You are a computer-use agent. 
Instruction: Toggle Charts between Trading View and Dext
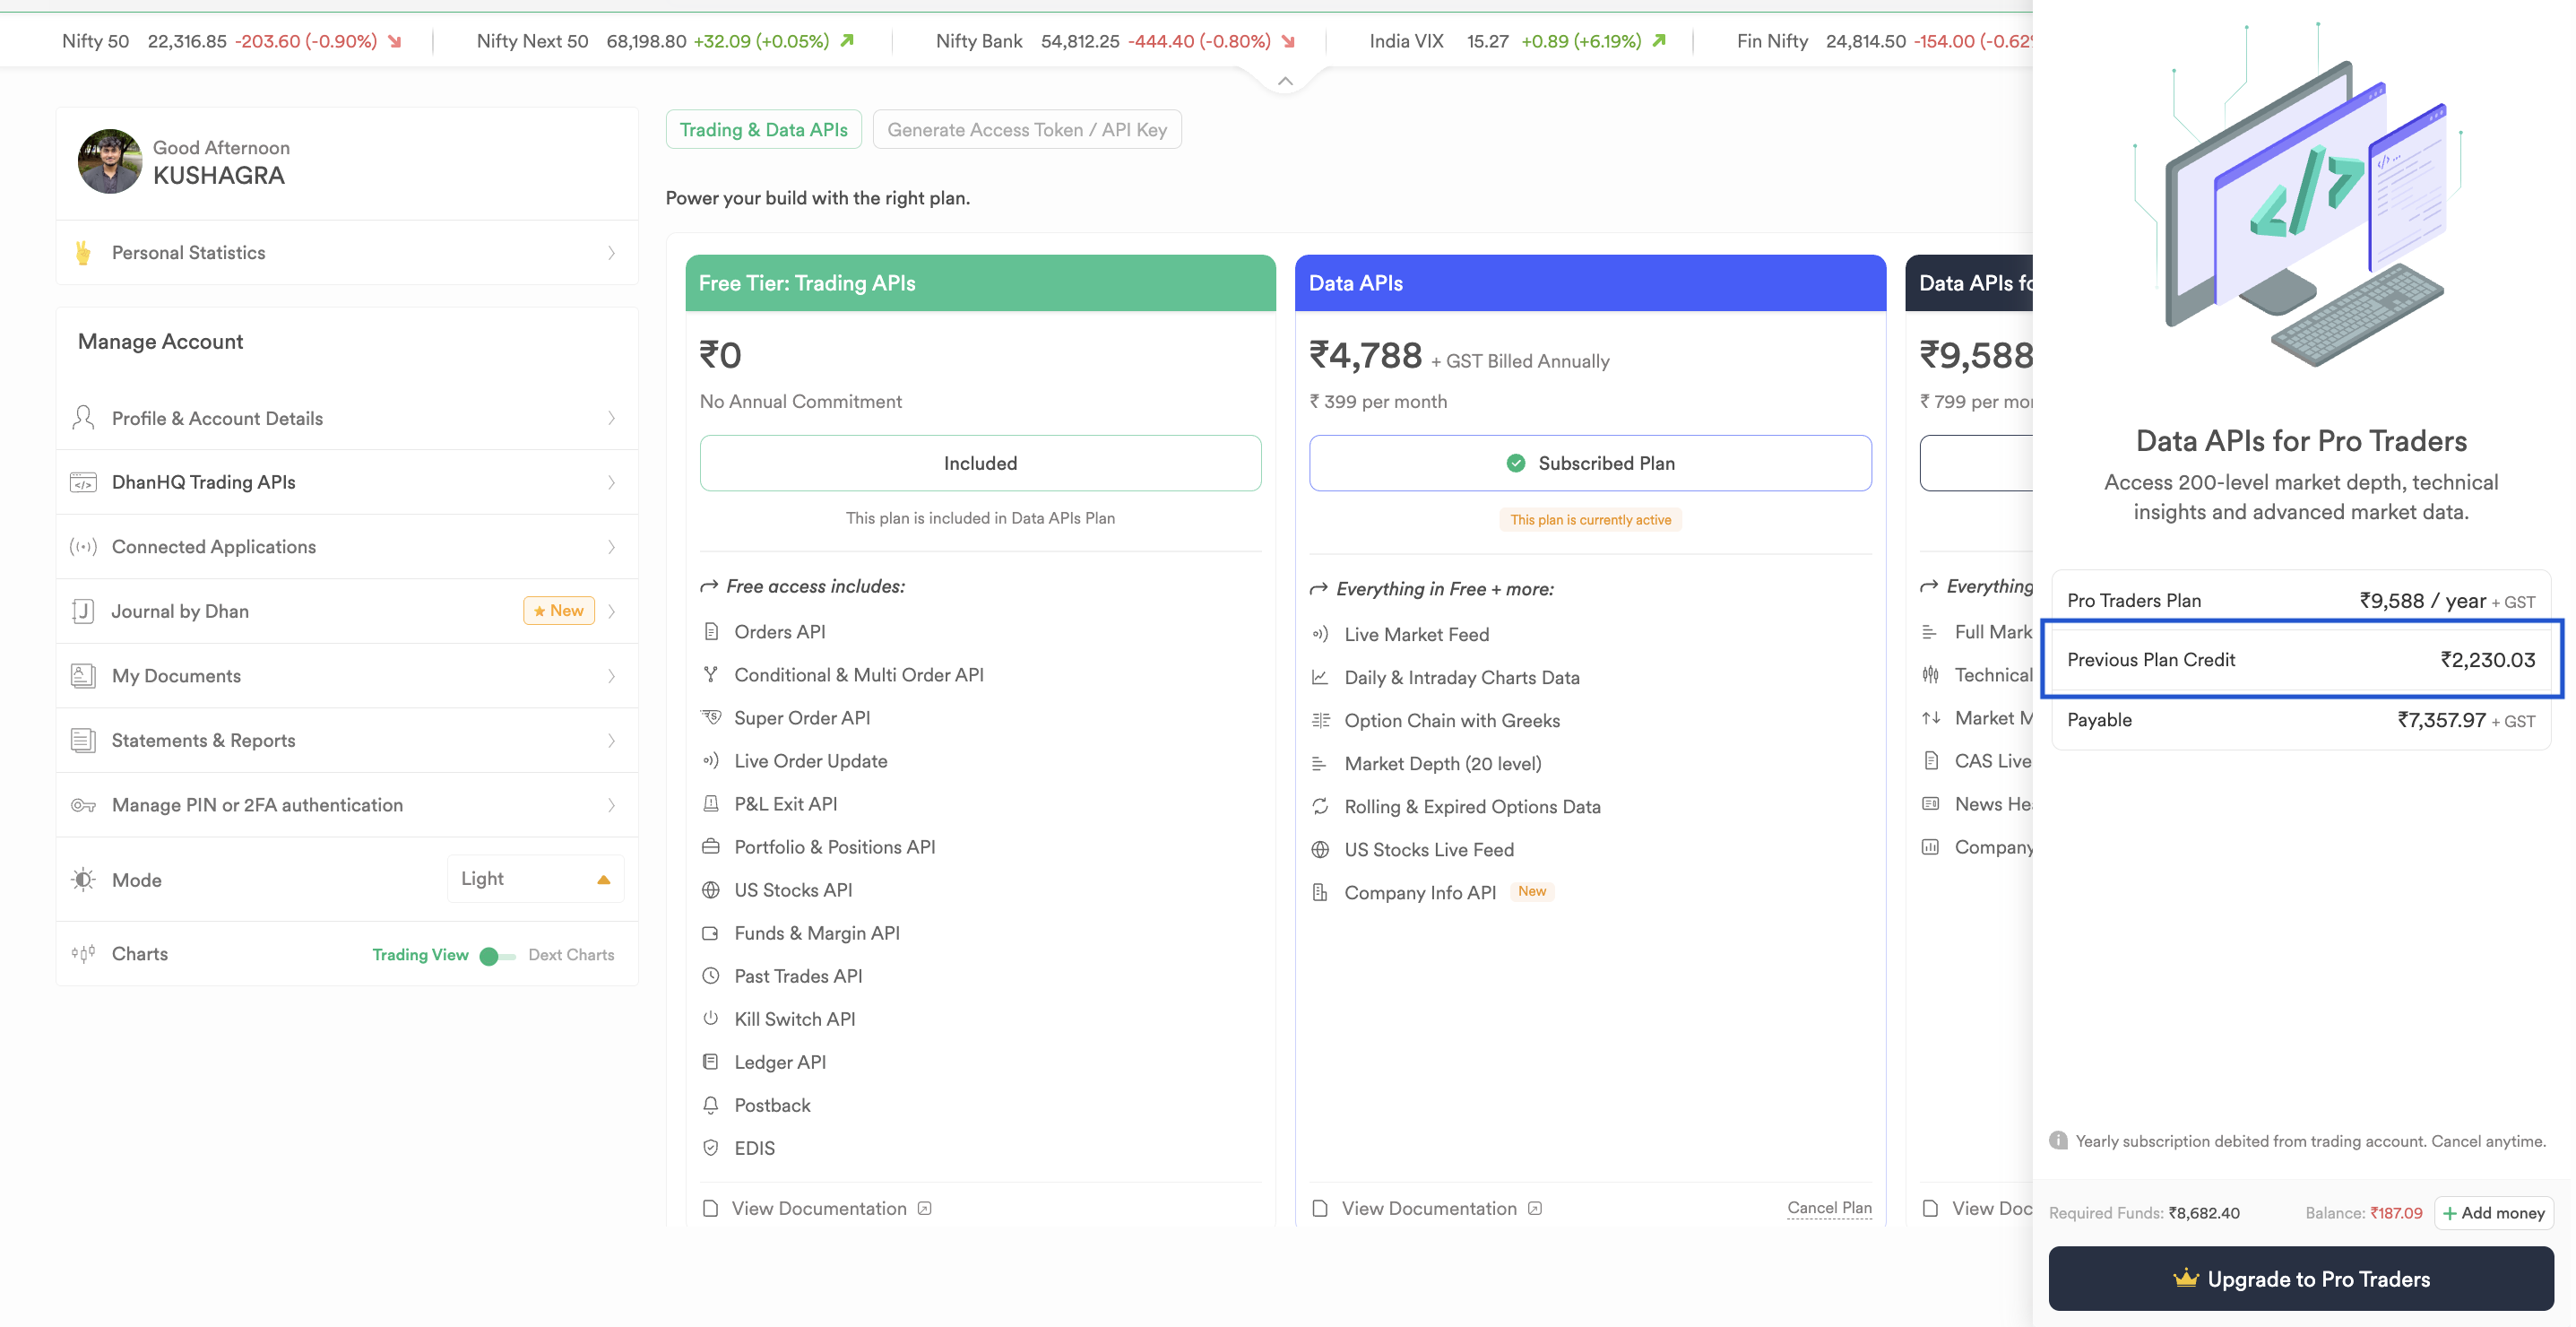[x=497, y=955]
